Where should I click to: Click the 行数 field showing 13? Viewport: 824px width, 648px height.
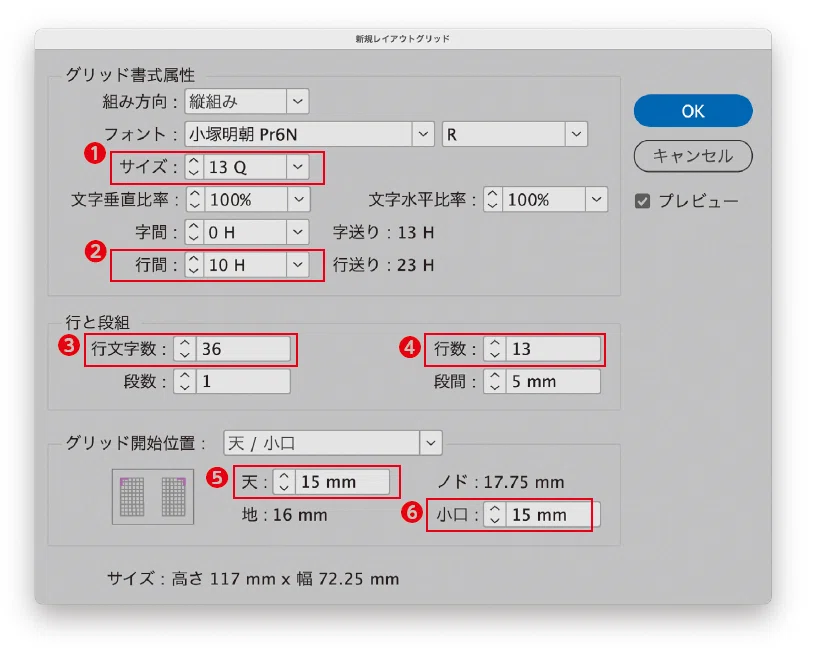[x=553, y=349]
